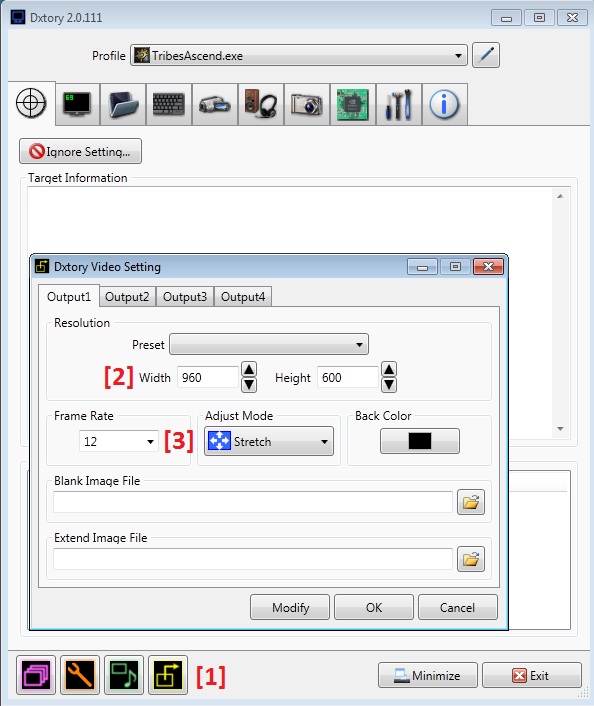This screenshot has width=594, height=706.
Task: Minimize the Dxtory Video Setting dialog
Action: (422, 267)
